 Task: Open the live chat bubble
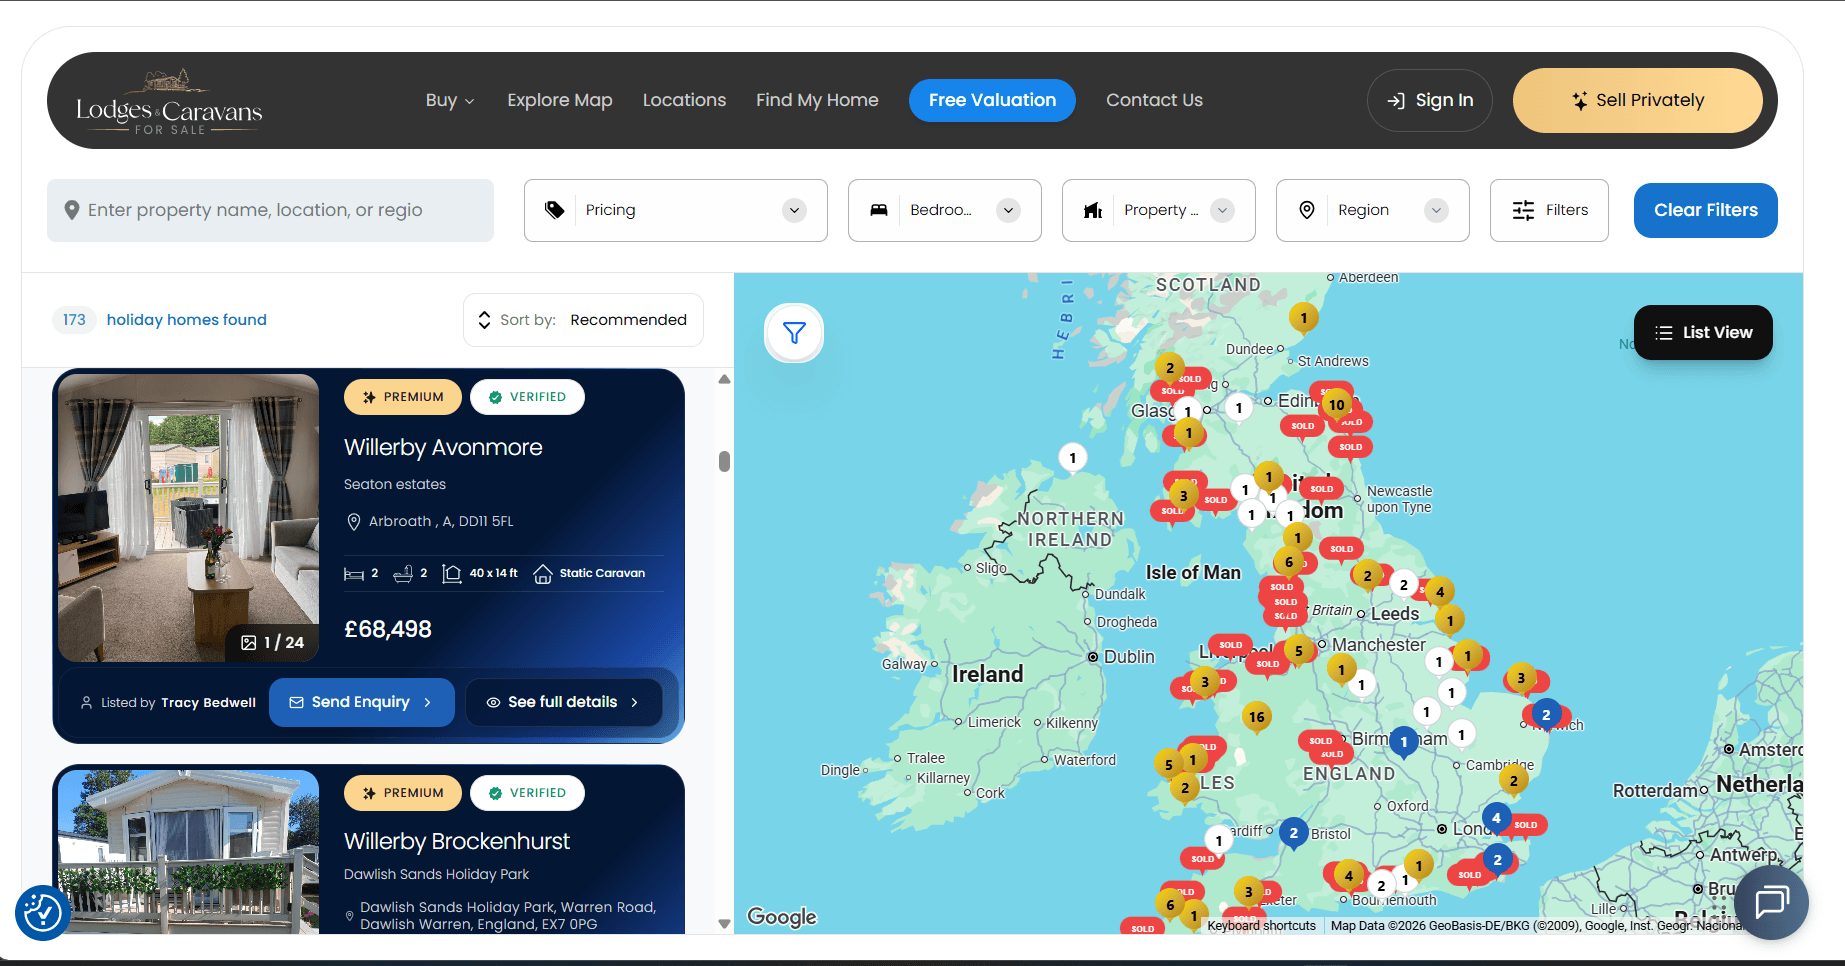click(1771, 902)
